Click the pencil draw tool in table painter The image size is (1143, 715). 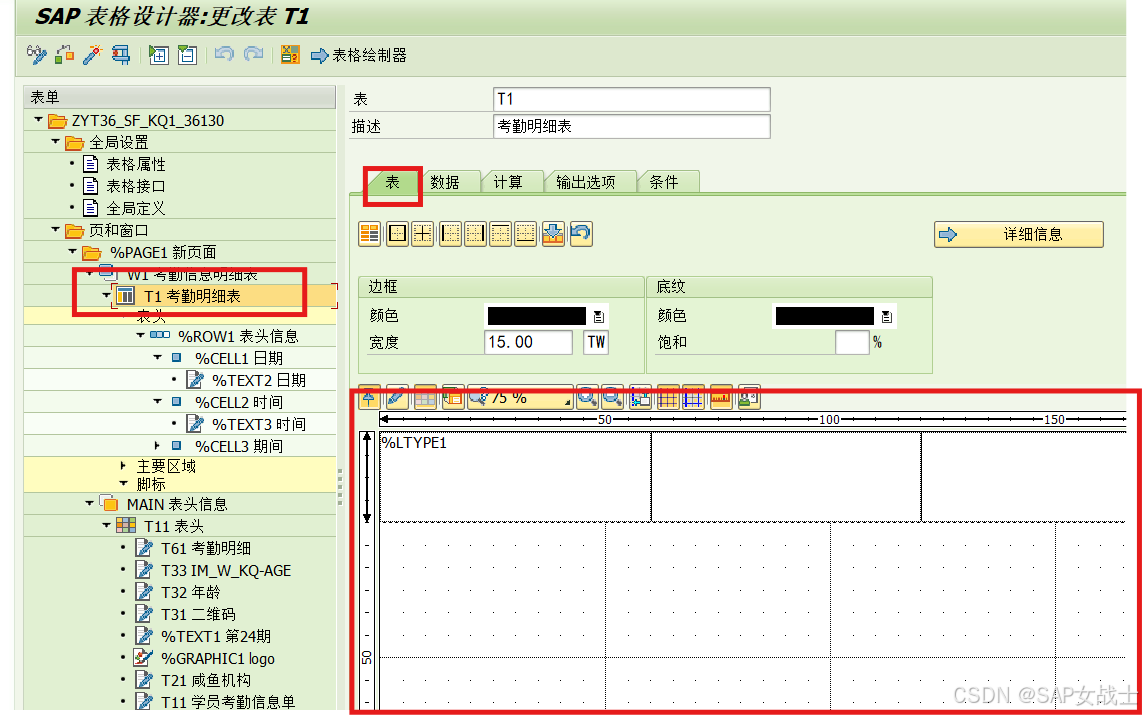397,397
